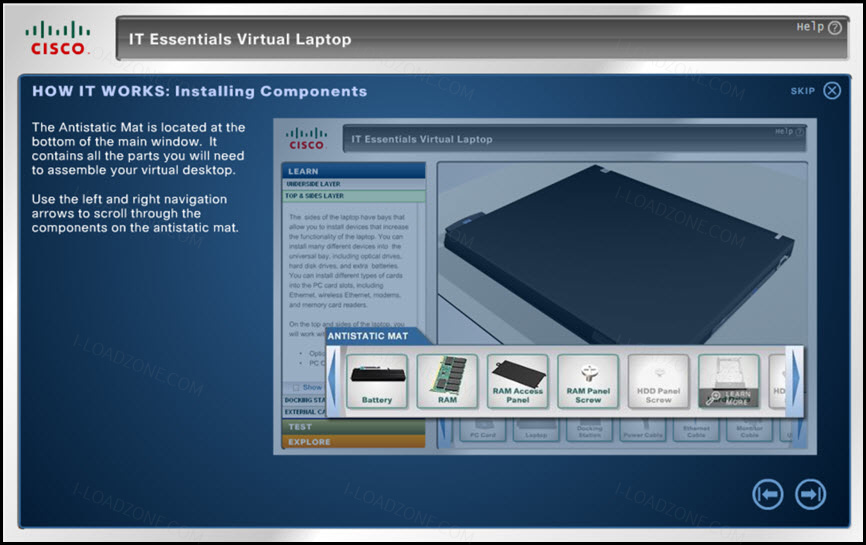This screenshot has width=866, height=545.
Task: Go to the previous tutorial step
Action: [x=767, y=494]
